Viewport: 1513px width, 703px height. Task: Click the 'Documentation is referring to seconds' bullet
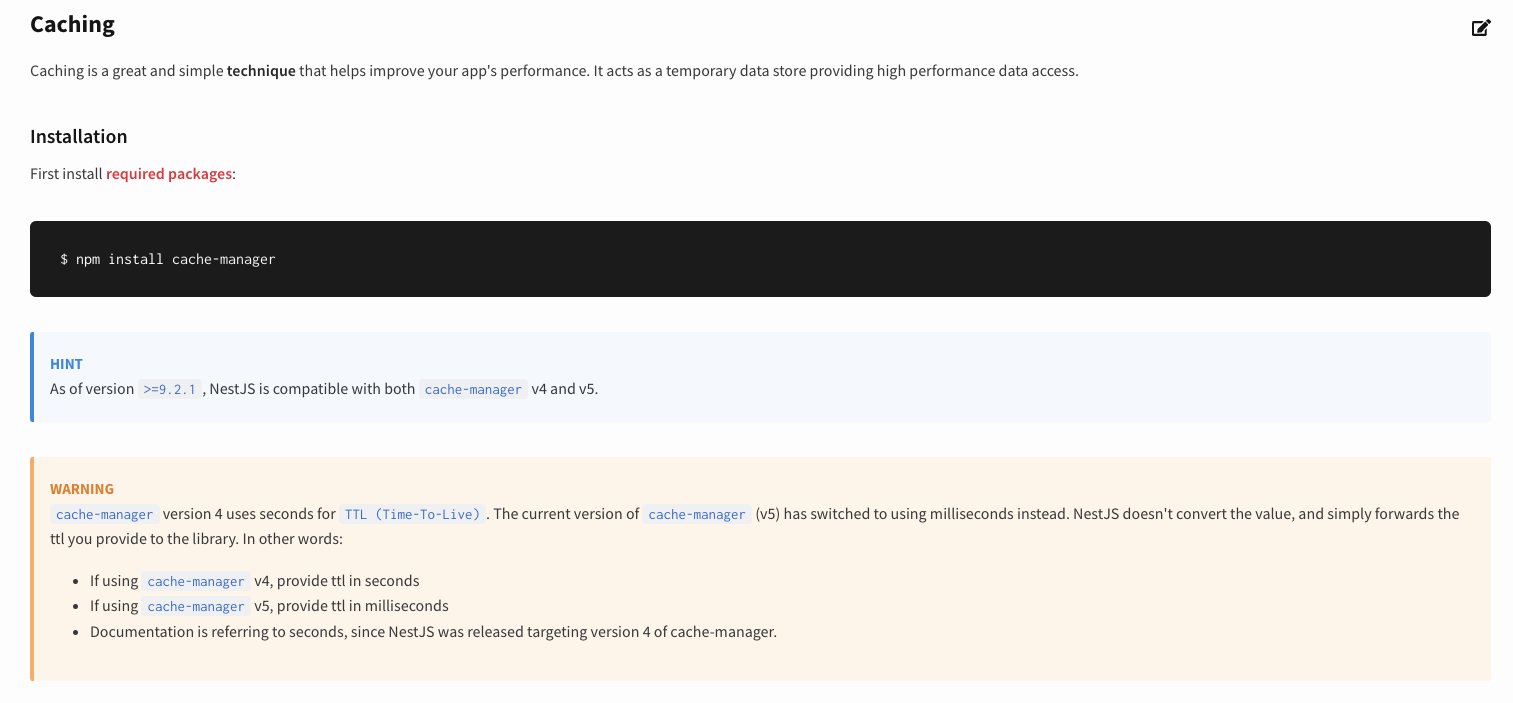coord(433,632)
